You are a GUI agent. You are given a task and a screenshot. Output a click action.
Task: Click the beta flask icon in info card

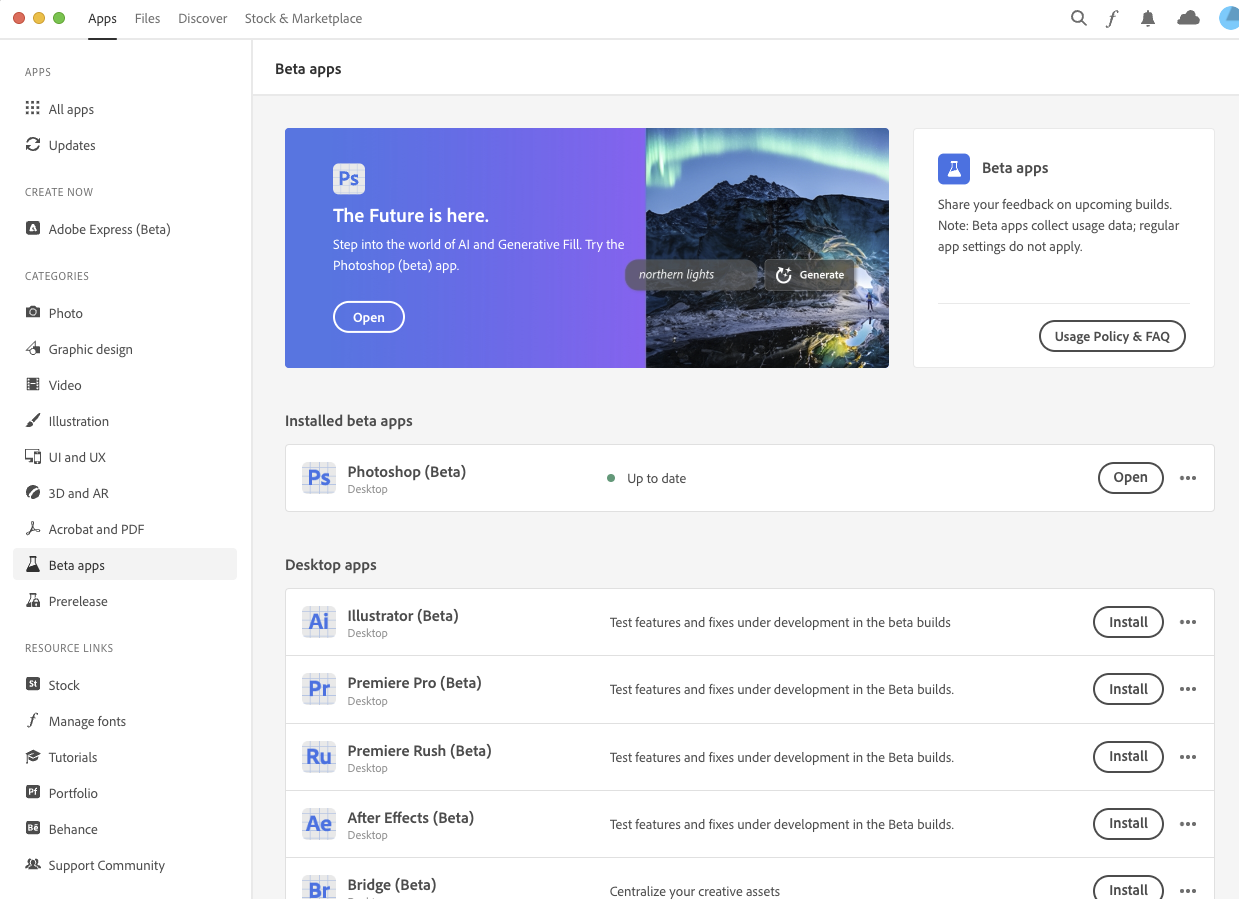click(954, 169)
